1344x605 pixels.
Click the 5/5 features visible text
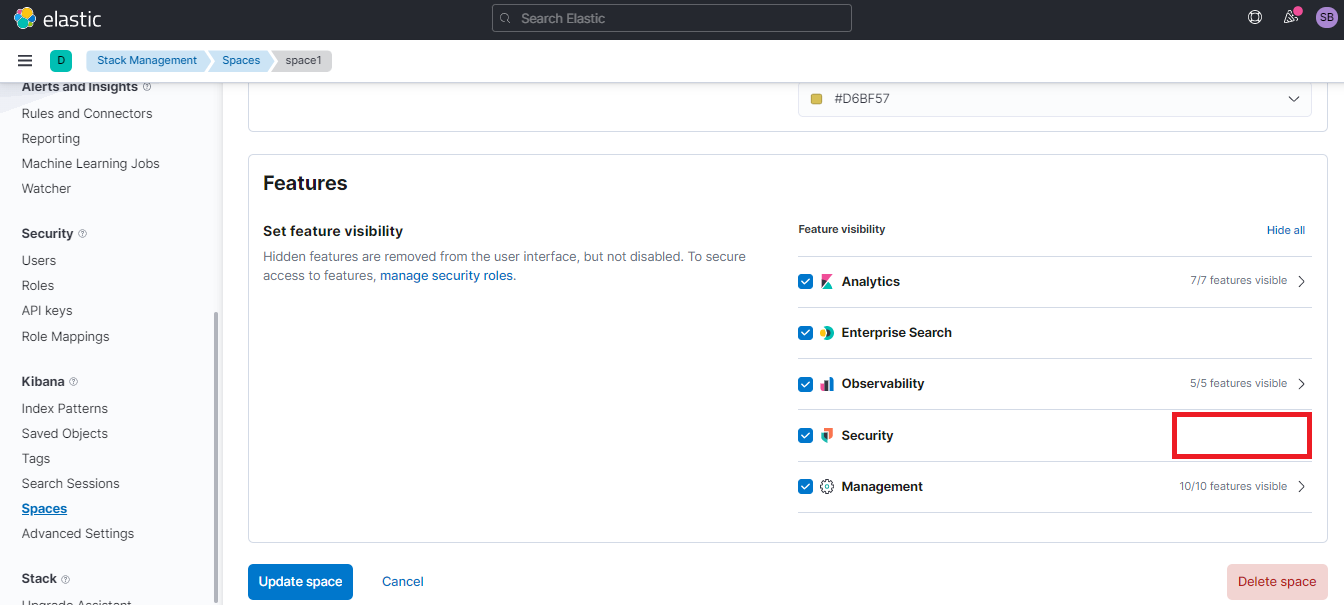[1238, 384]
